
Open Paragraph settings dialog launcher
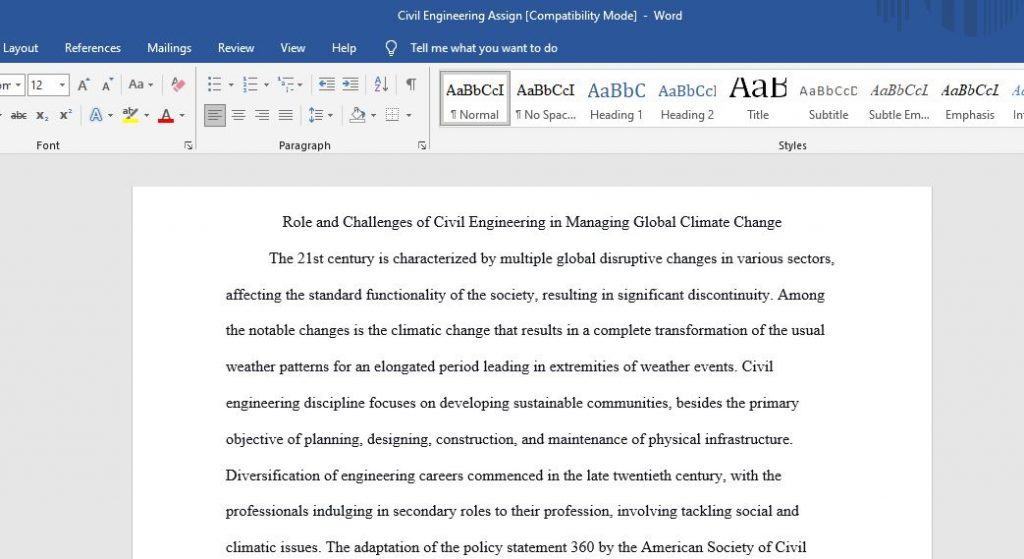point(422,146)
